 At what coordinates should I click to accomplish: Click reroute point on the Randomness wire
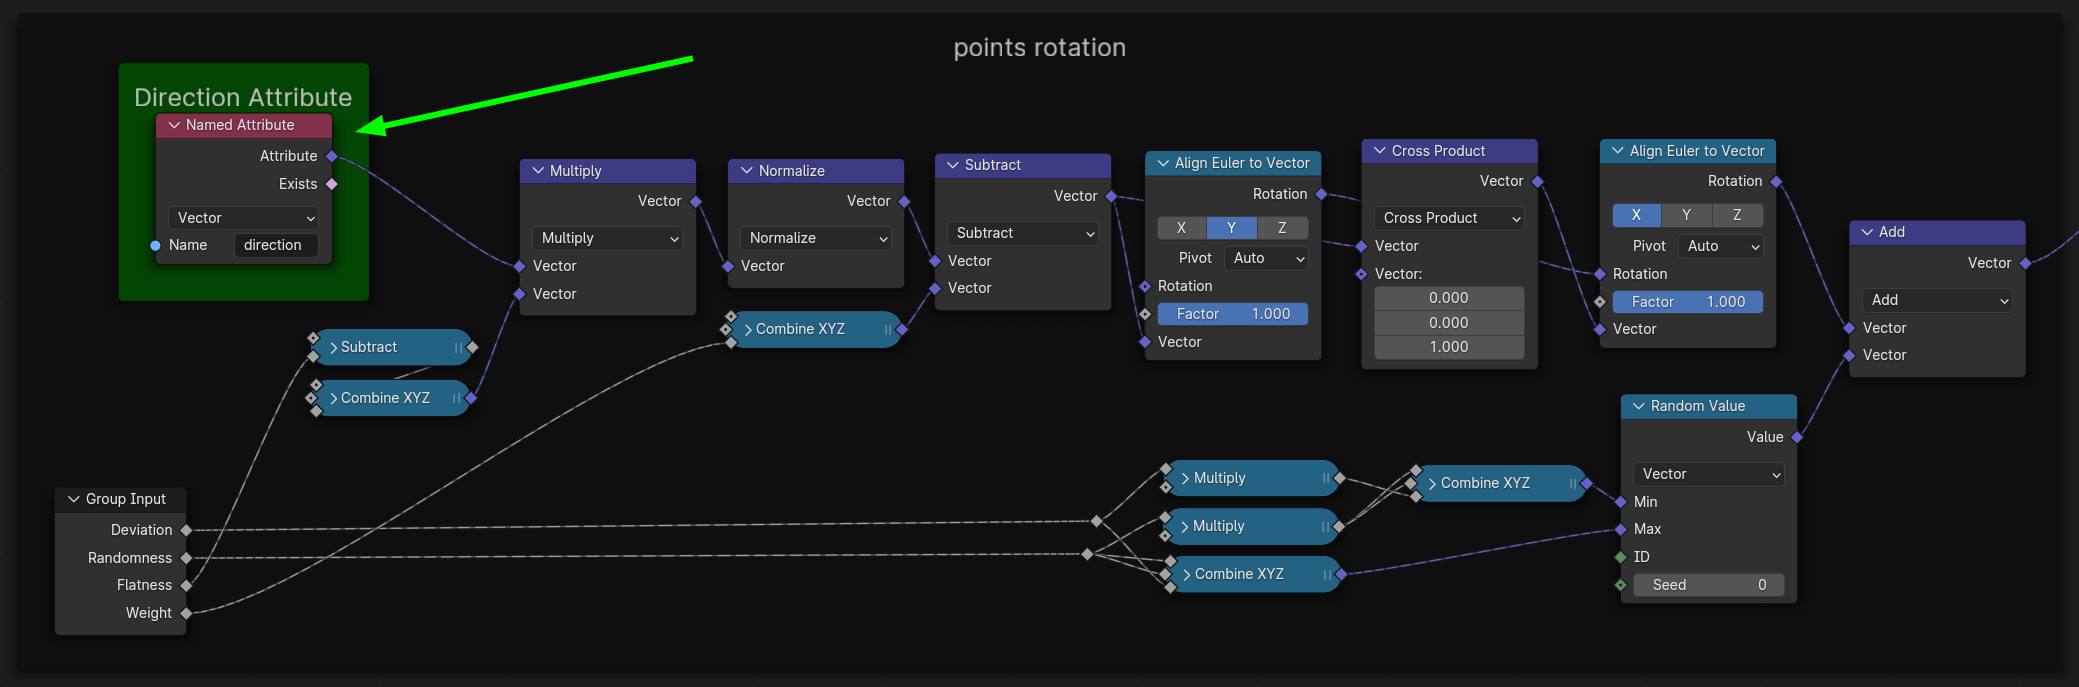coord(1087,554)
